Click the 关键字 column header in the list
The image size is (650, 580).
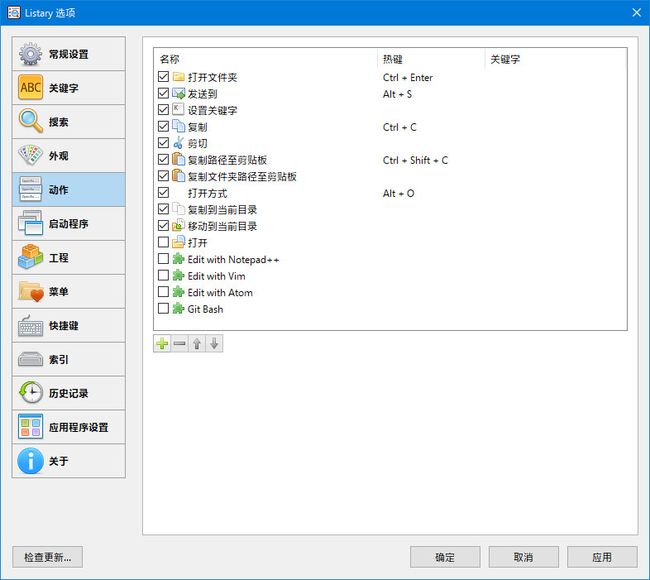coord(555,59)
